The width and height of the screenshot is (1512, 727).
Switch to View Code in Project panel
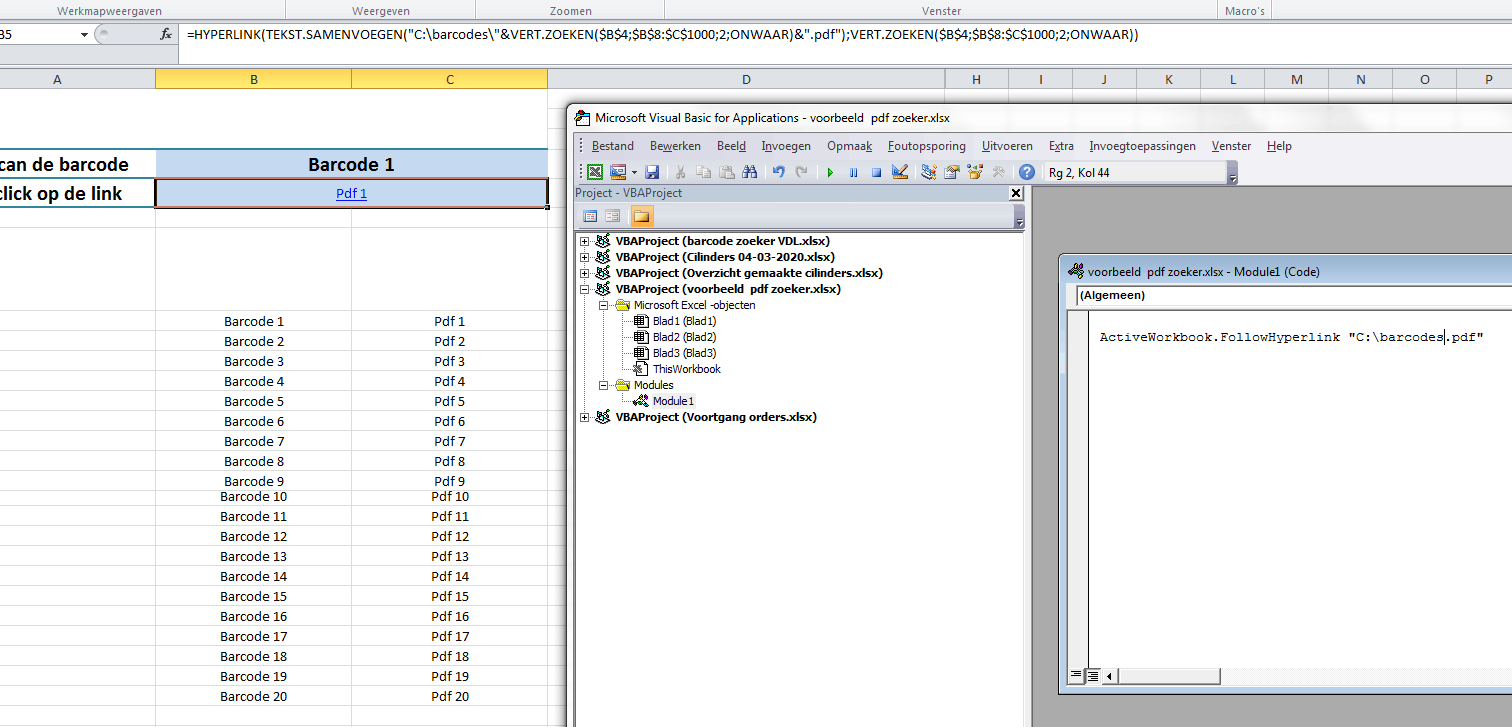click(590, 215)
